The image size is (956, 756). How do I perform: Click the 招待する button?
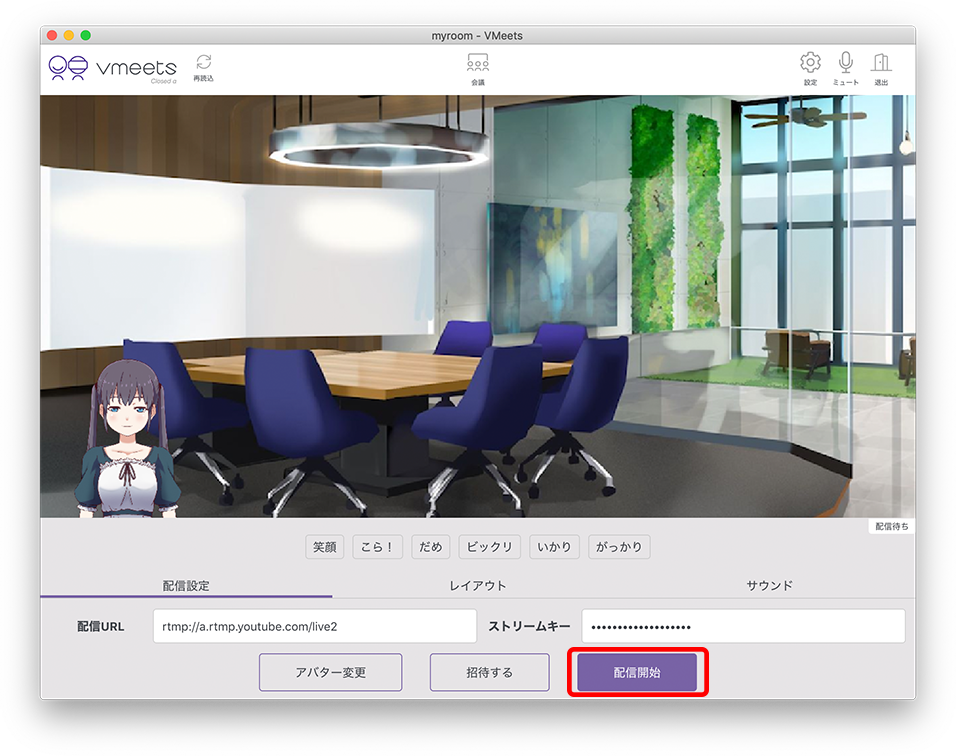(x=489, y=672)
